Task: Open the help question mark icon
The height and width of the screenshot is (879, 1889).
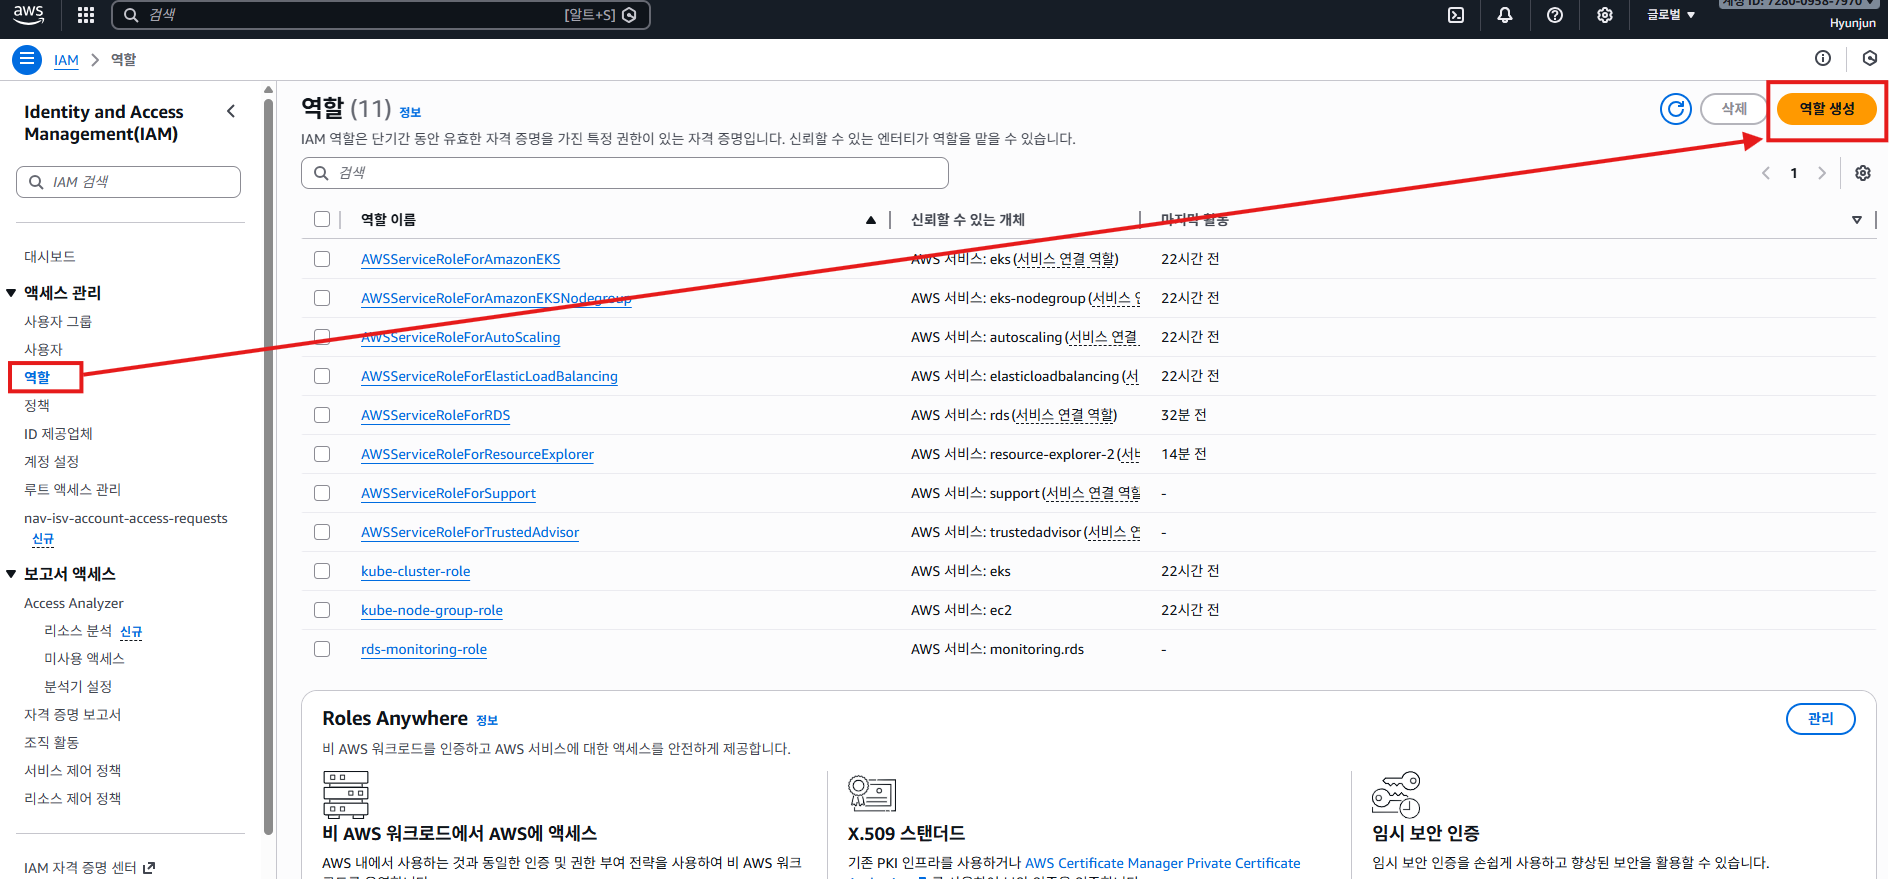Action: [1554, 15]
